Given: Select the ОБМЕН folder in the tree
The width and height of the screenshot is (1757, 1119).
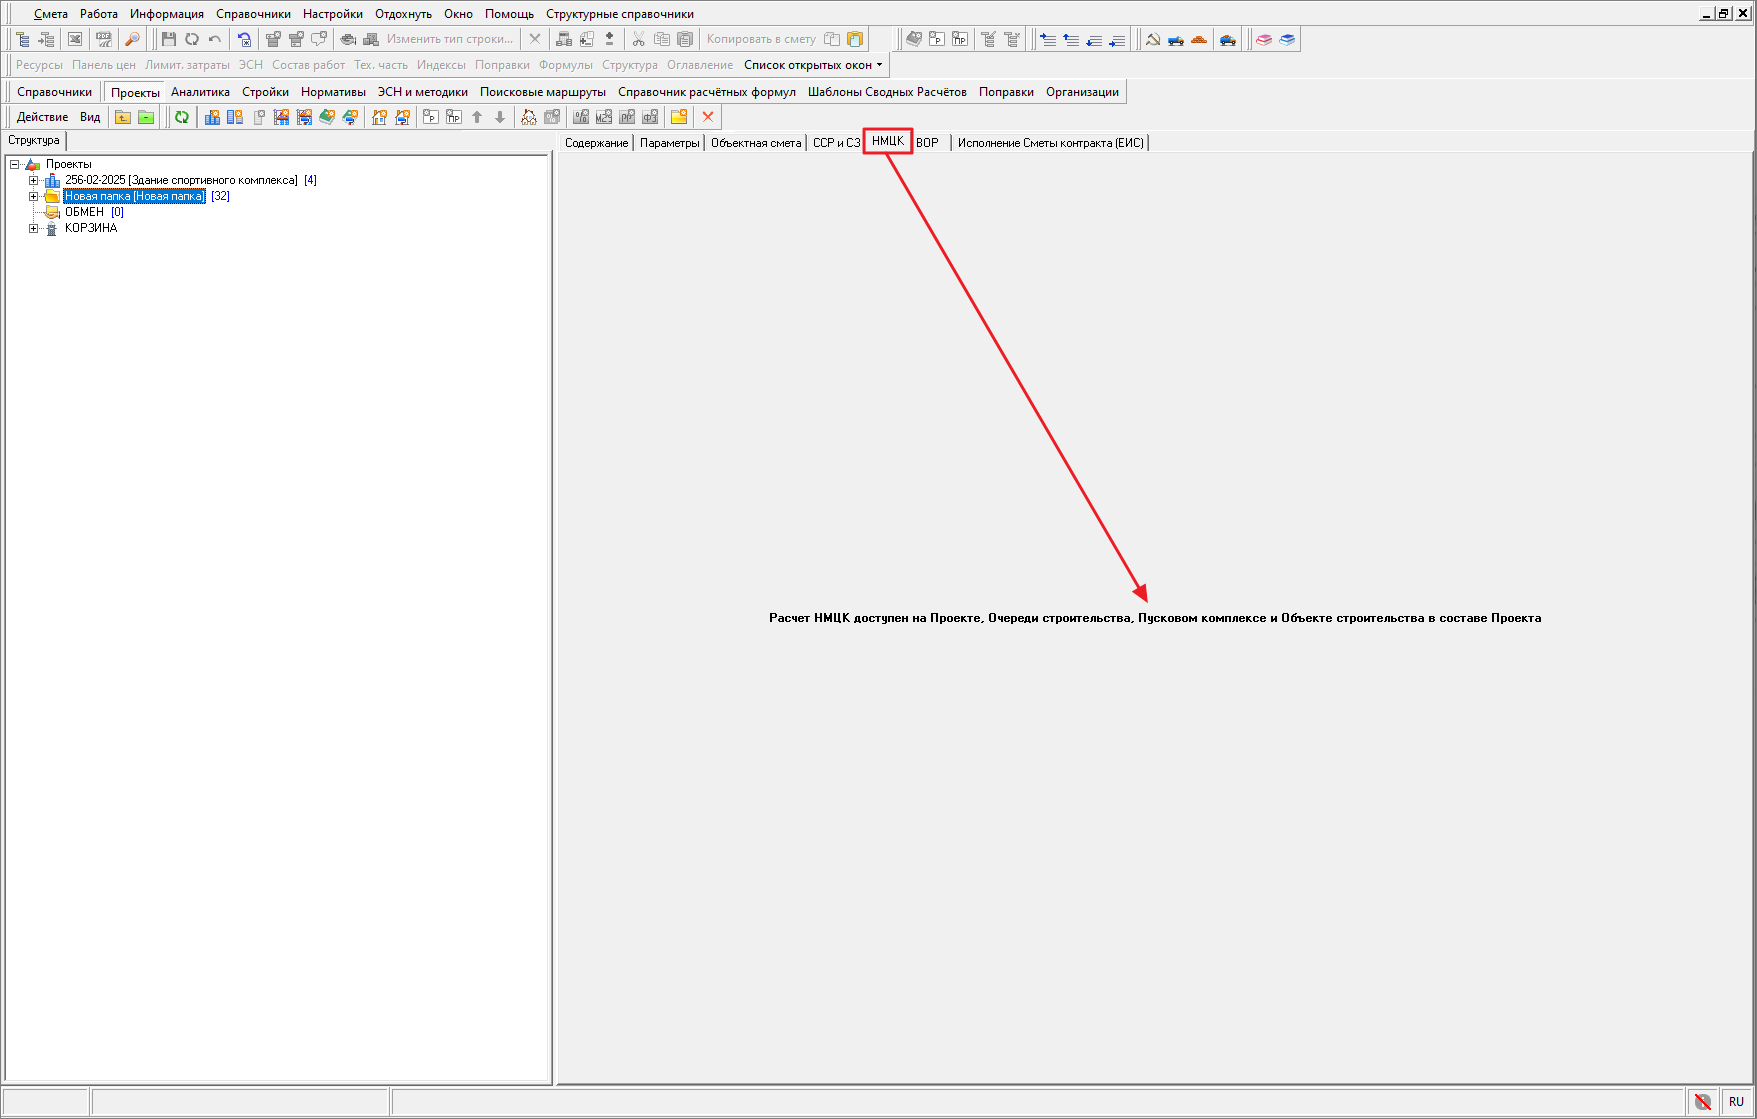Looking at the screenshot, I should (x=84, y=212).
